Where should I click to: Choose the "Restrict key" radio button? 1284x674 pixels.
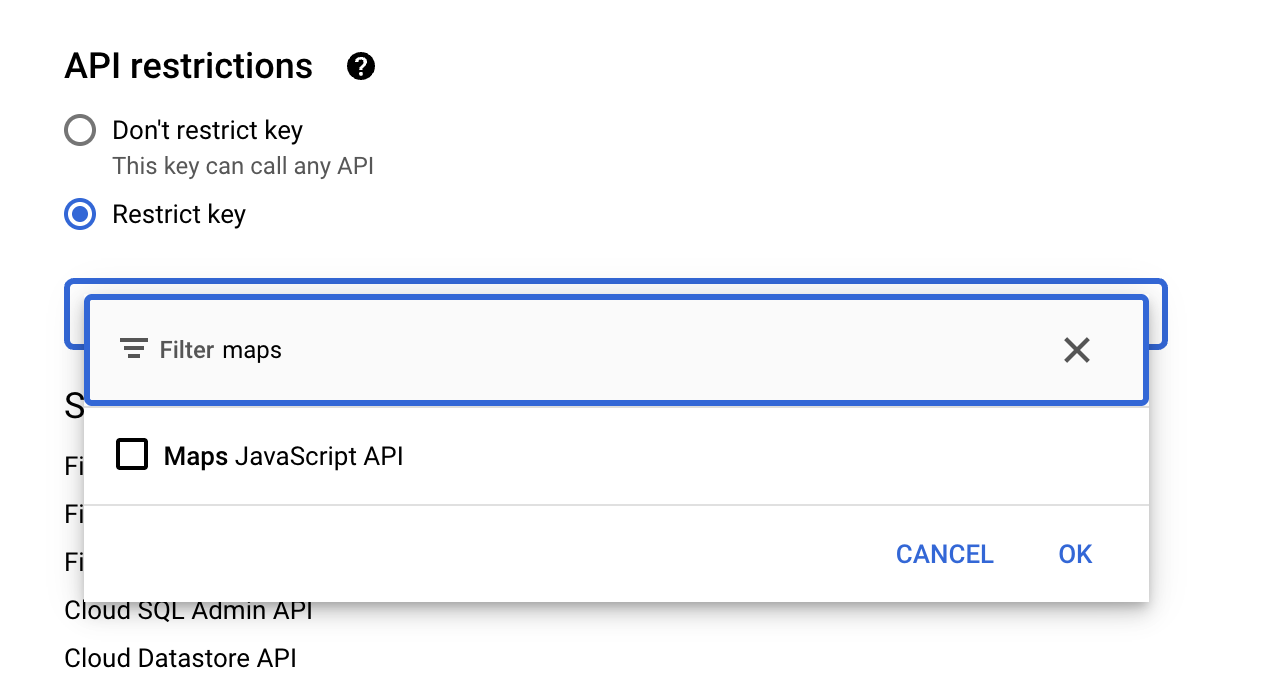(79, 214)
